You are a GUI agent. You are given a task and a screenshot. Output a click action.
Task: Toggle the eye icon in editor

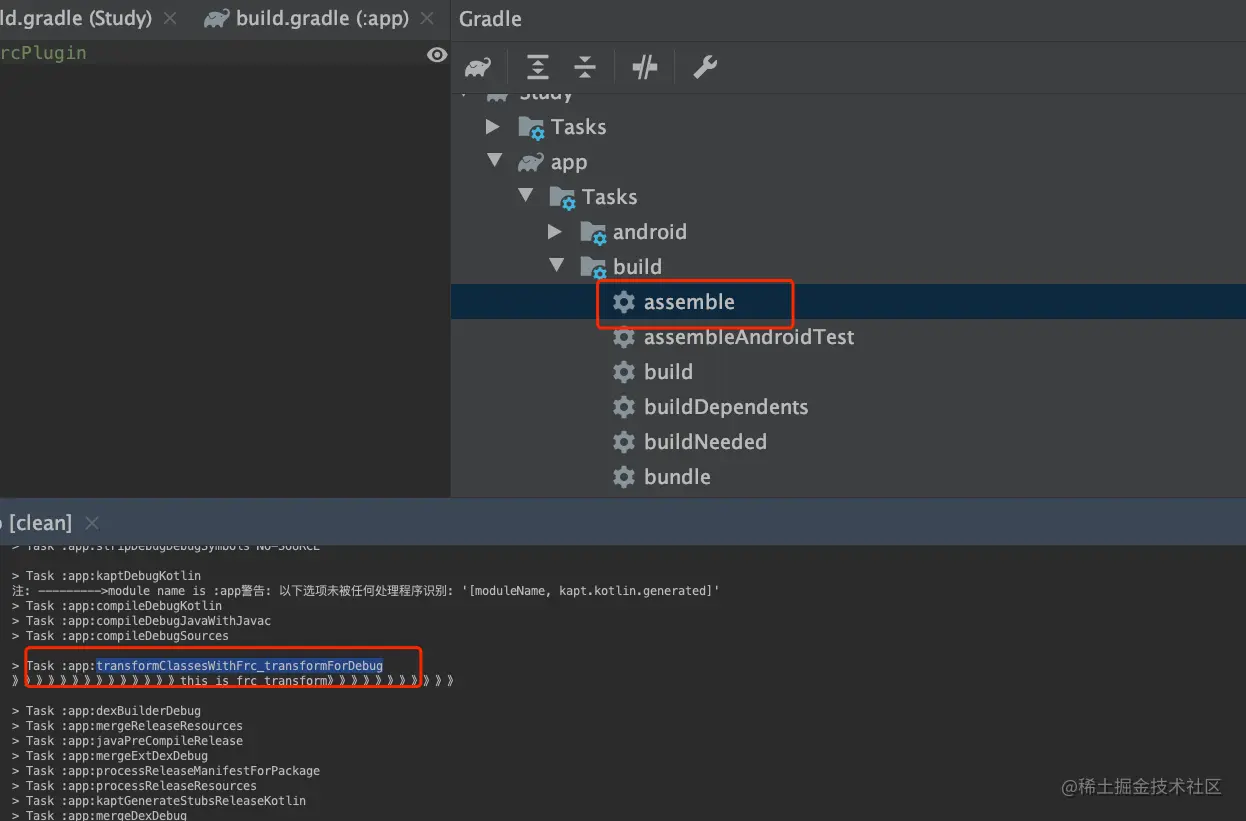[437, 55]
